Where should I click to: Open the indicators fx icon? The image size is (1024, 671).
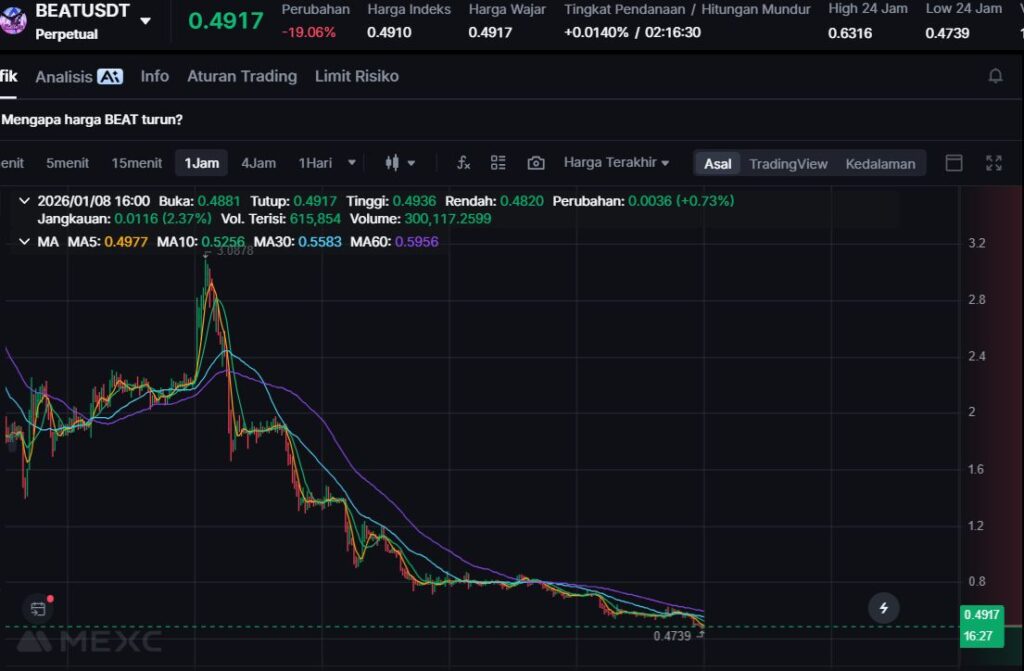click(463, 163)
